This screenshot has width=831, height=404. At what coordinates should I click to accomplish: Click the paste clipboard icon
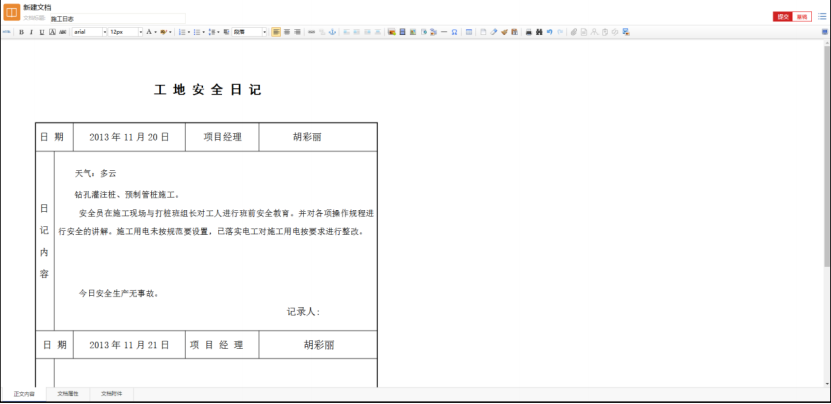click(x=515, y=32)
